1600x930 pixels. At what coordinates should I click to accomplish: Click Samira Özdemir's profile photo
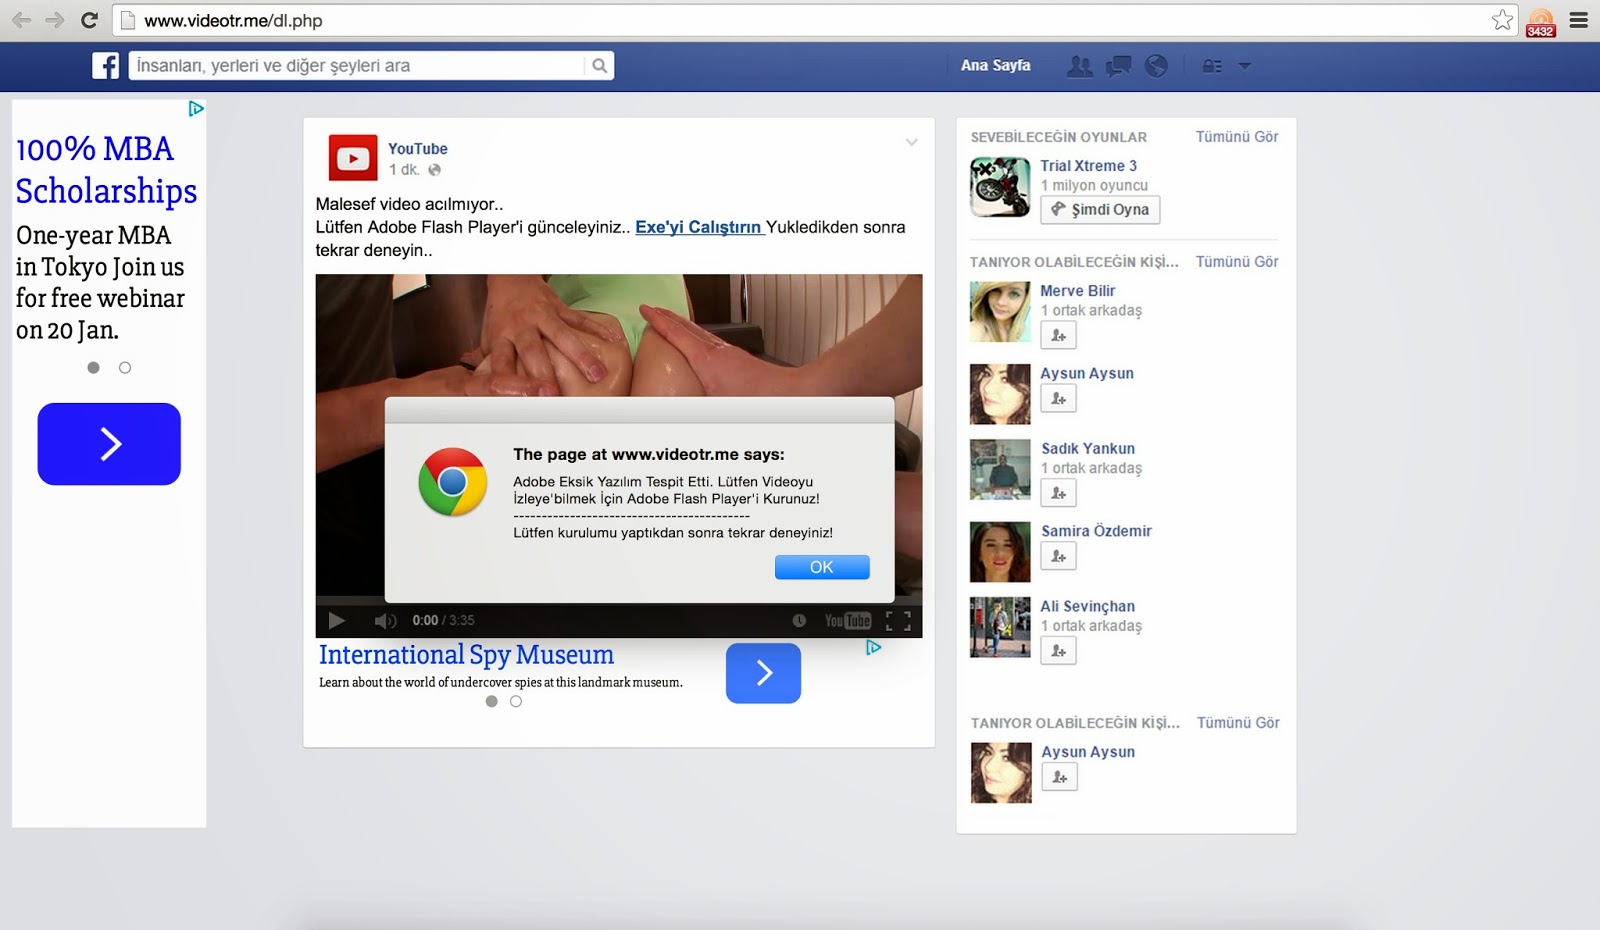click(x=1000, y=552)
